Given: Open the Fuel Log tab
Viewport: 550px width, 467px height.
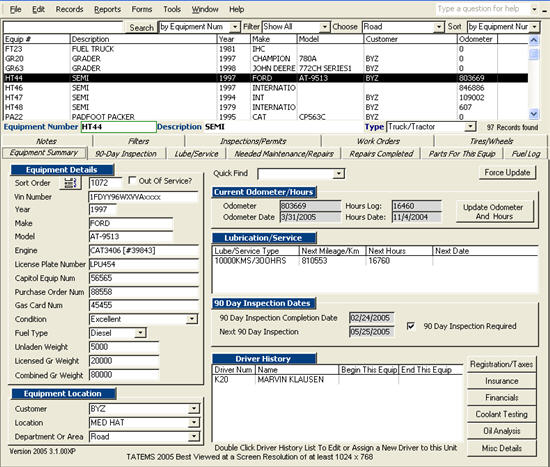Looking at the screenshot, I should (x=526, y=154).
